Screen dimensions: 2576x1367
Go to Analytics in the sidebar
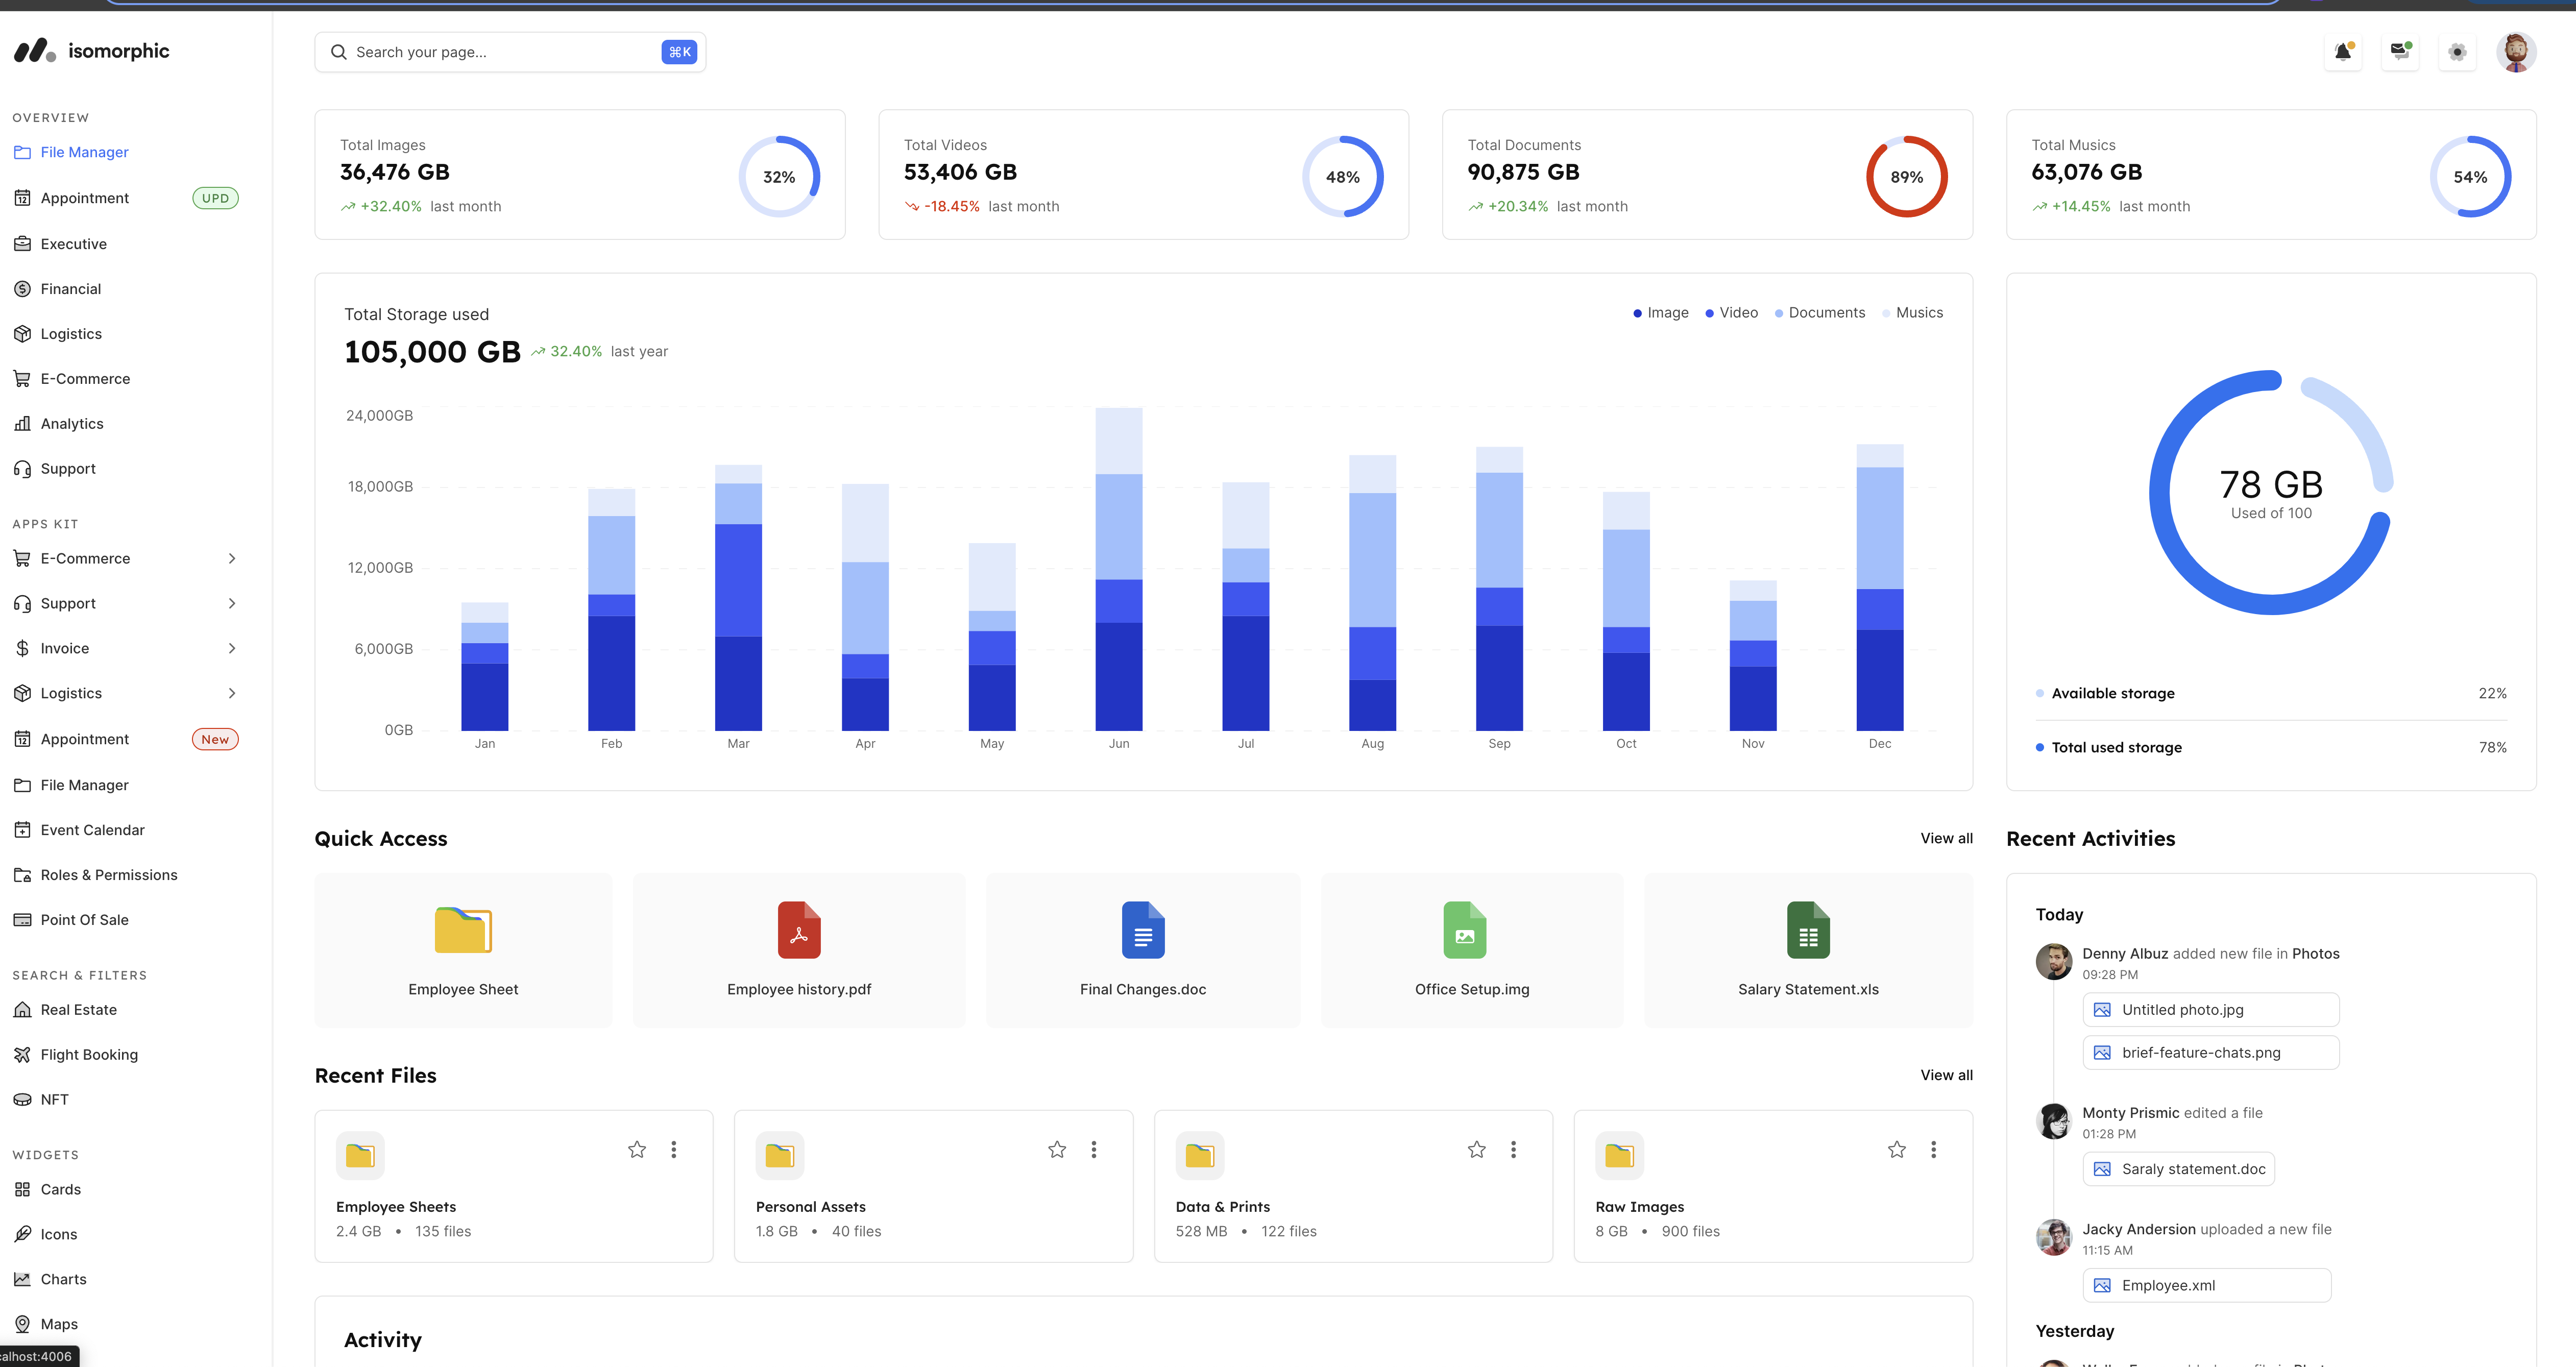tap(72, 423)
